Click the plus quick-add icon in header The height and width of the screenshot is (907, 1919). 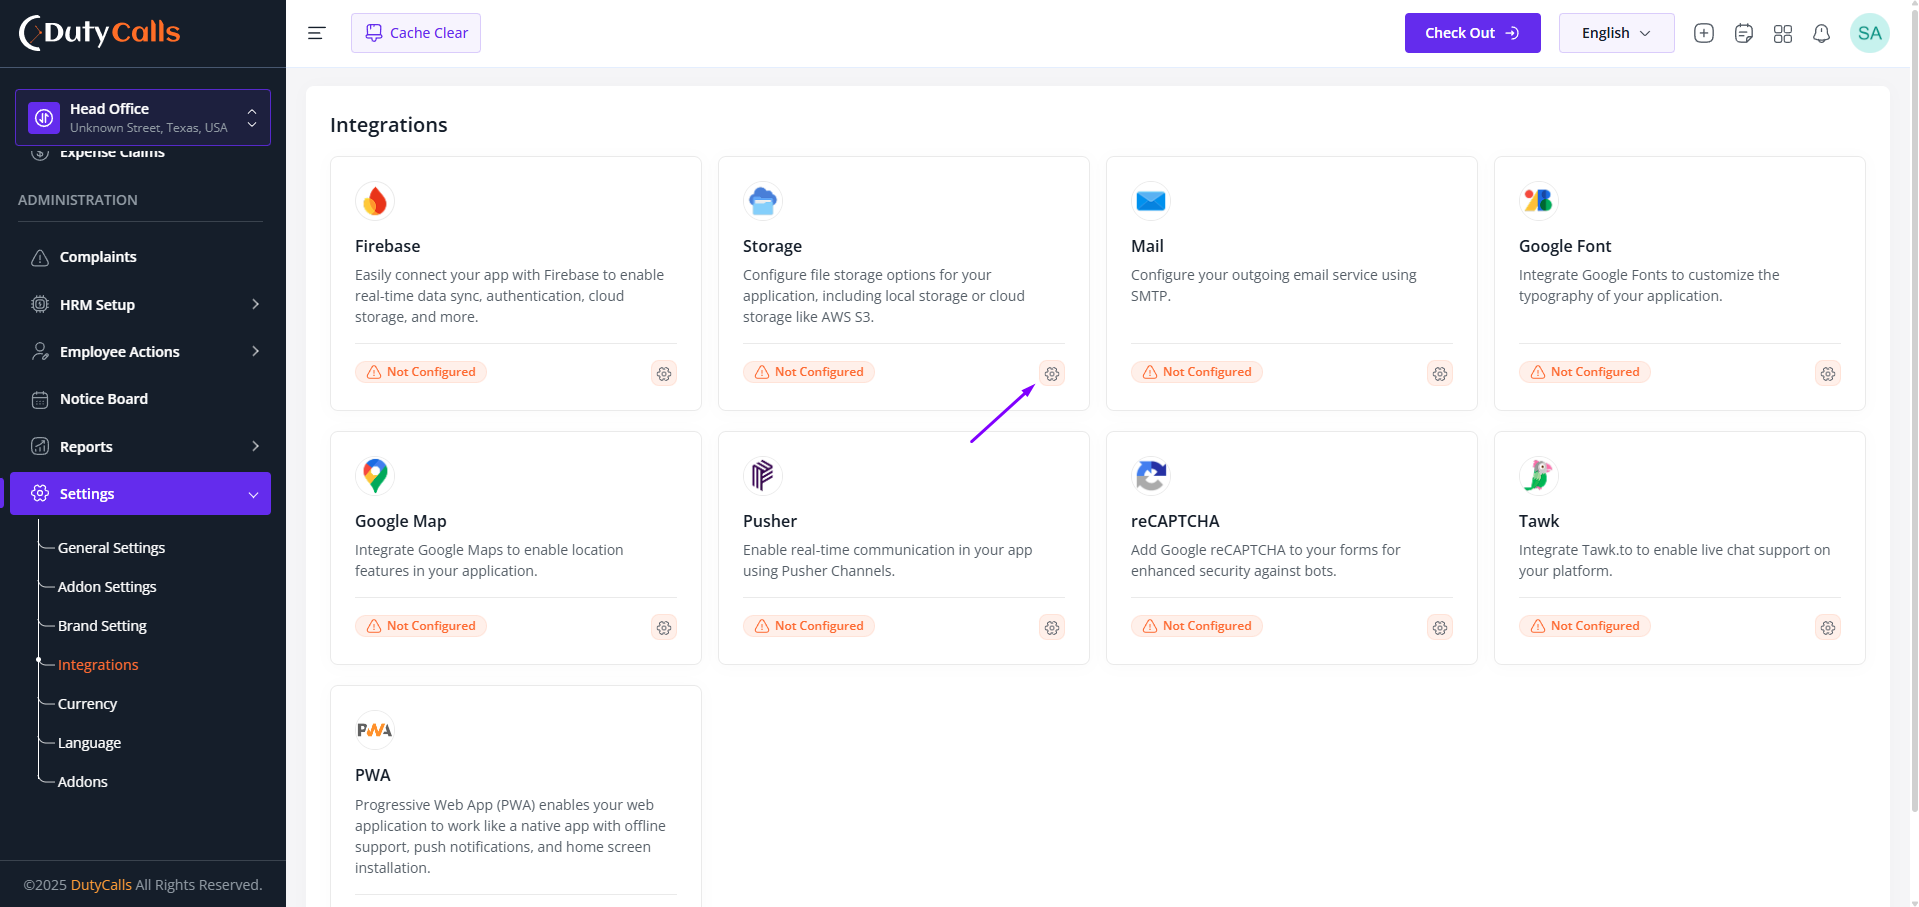point(1704,33)
